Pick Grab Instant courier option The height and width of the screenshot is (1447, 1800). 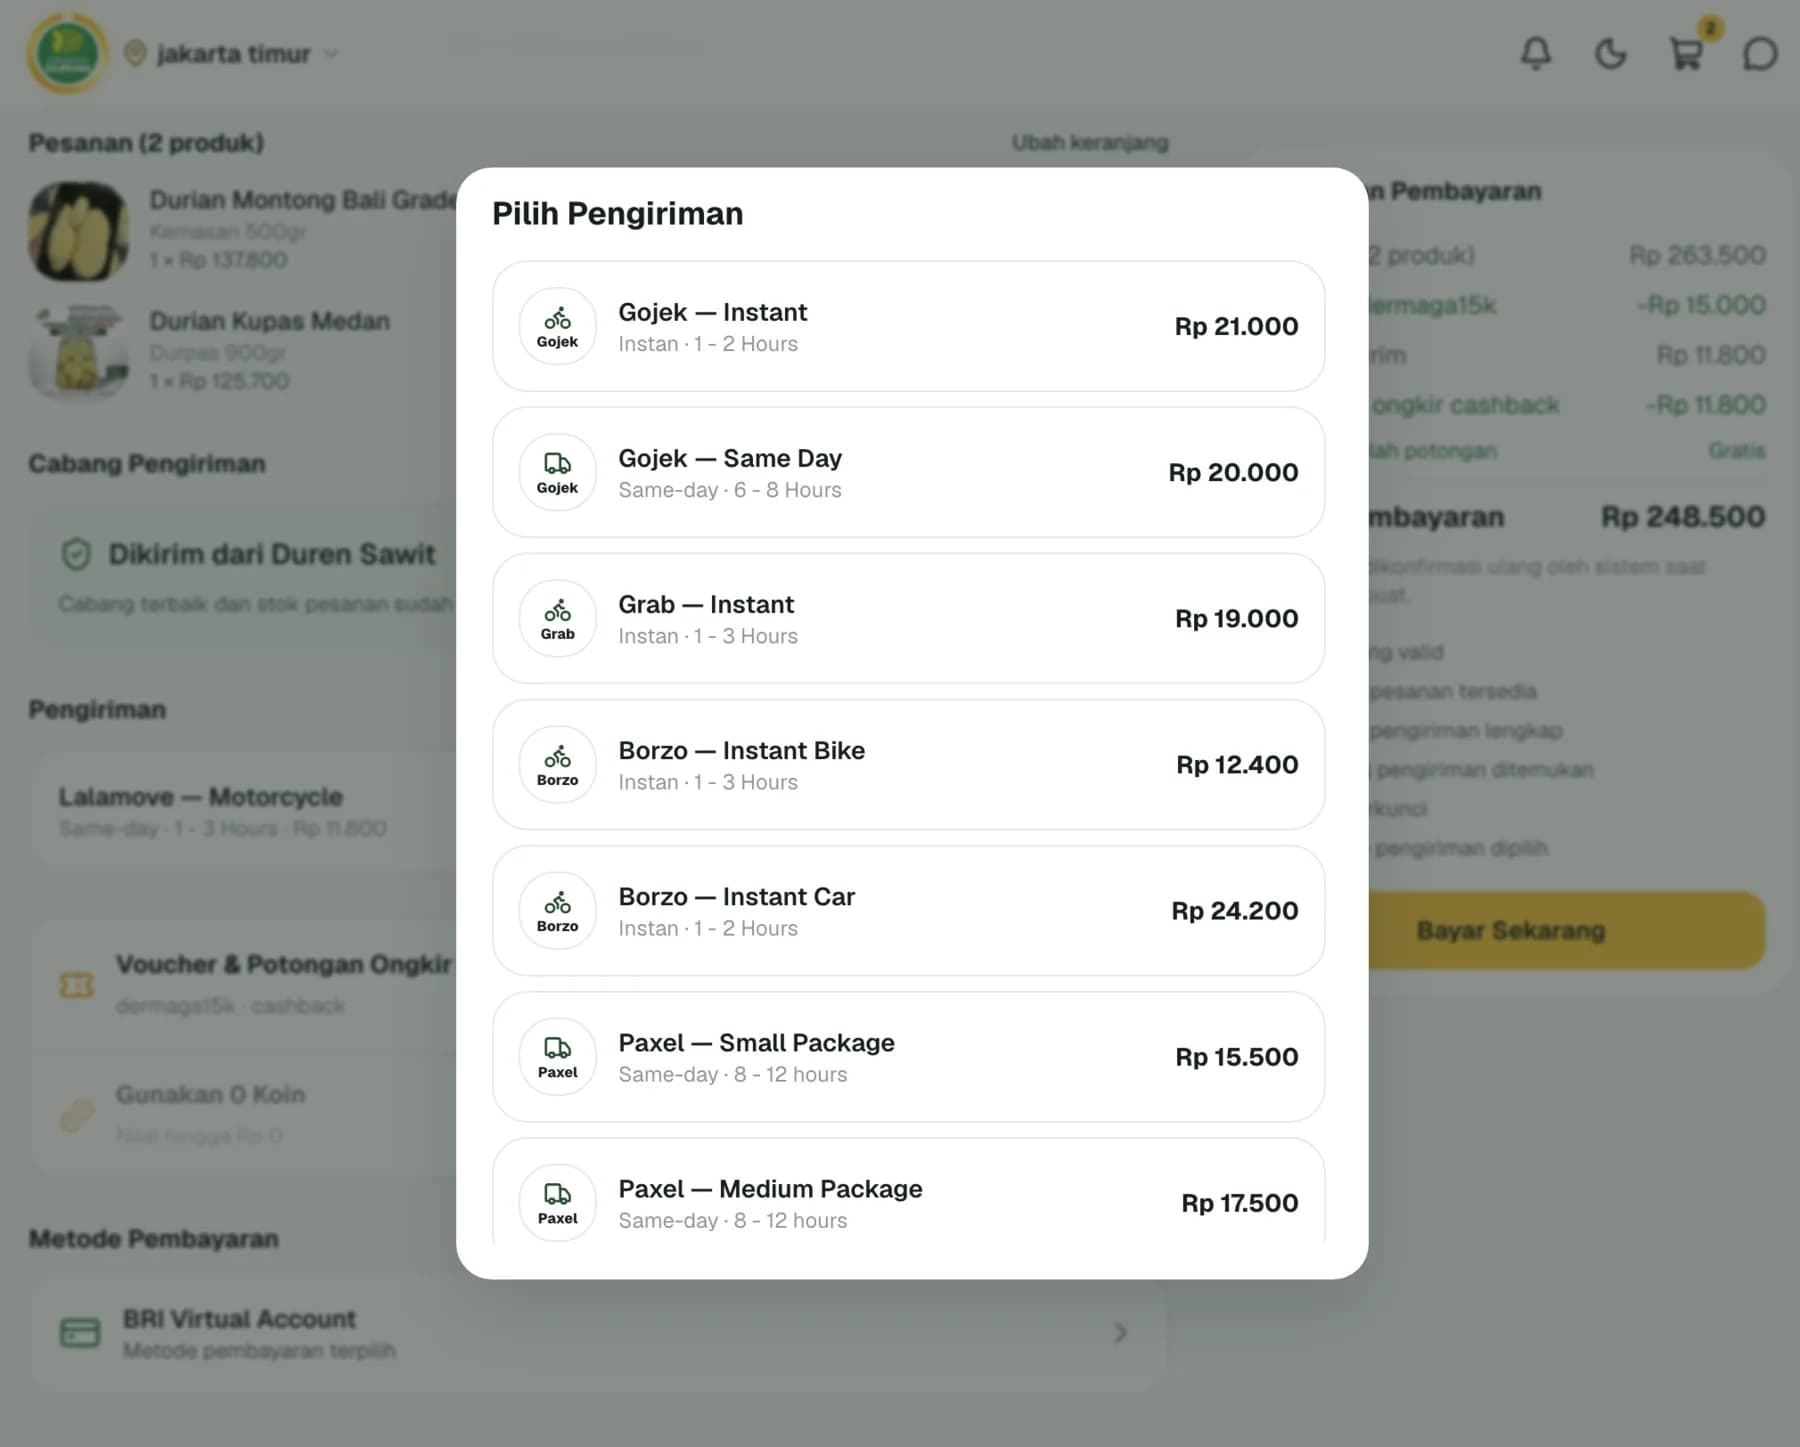[908, 618]
